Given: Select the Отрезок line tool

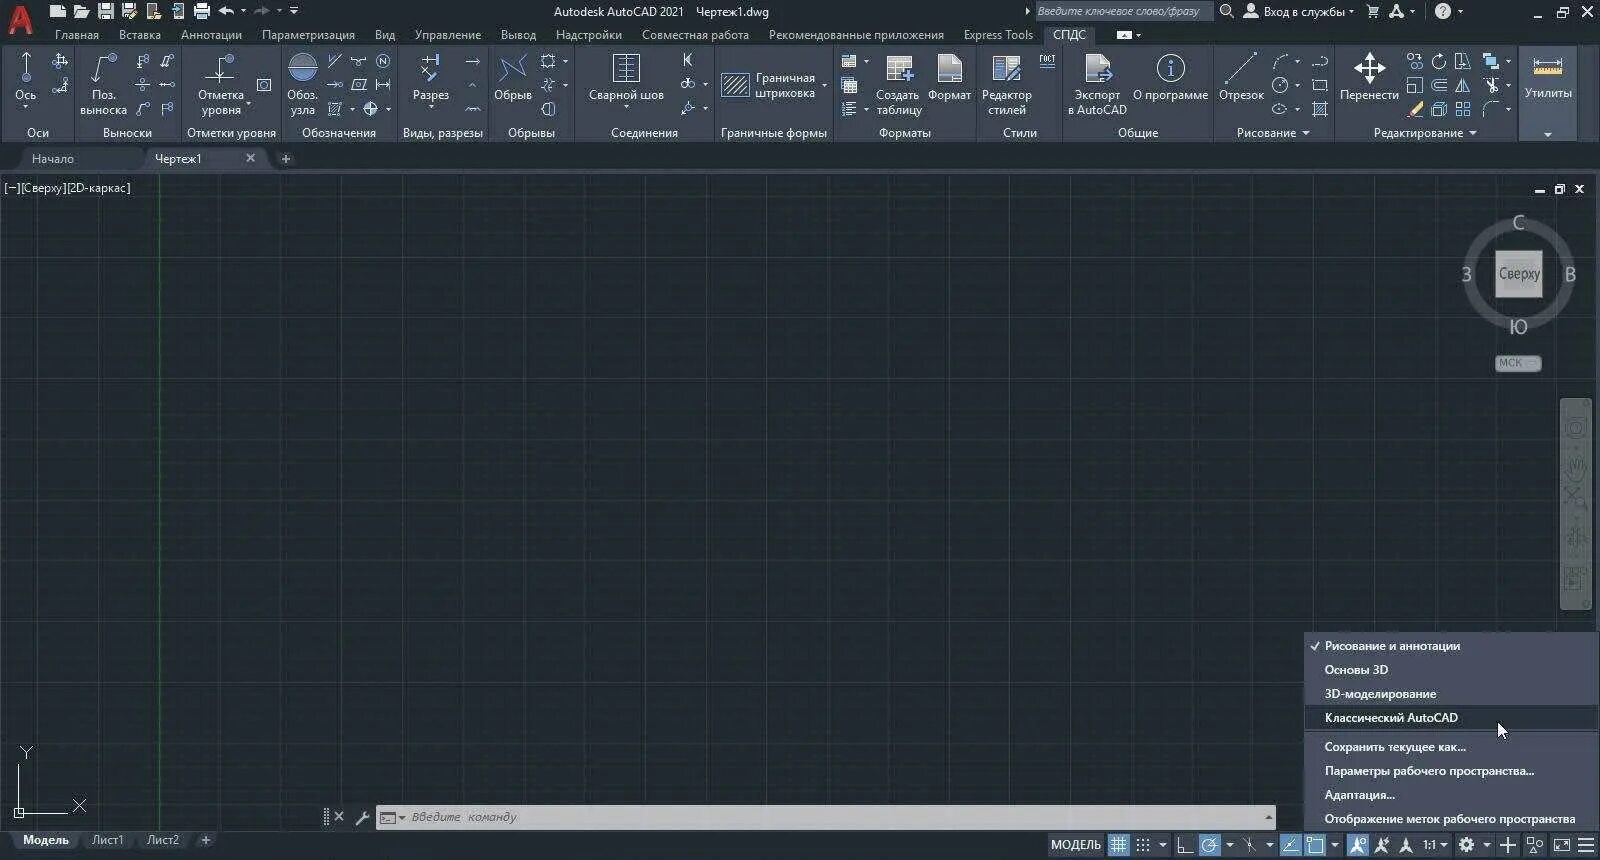Looking at the screenshot, I should coord(1241,78).
